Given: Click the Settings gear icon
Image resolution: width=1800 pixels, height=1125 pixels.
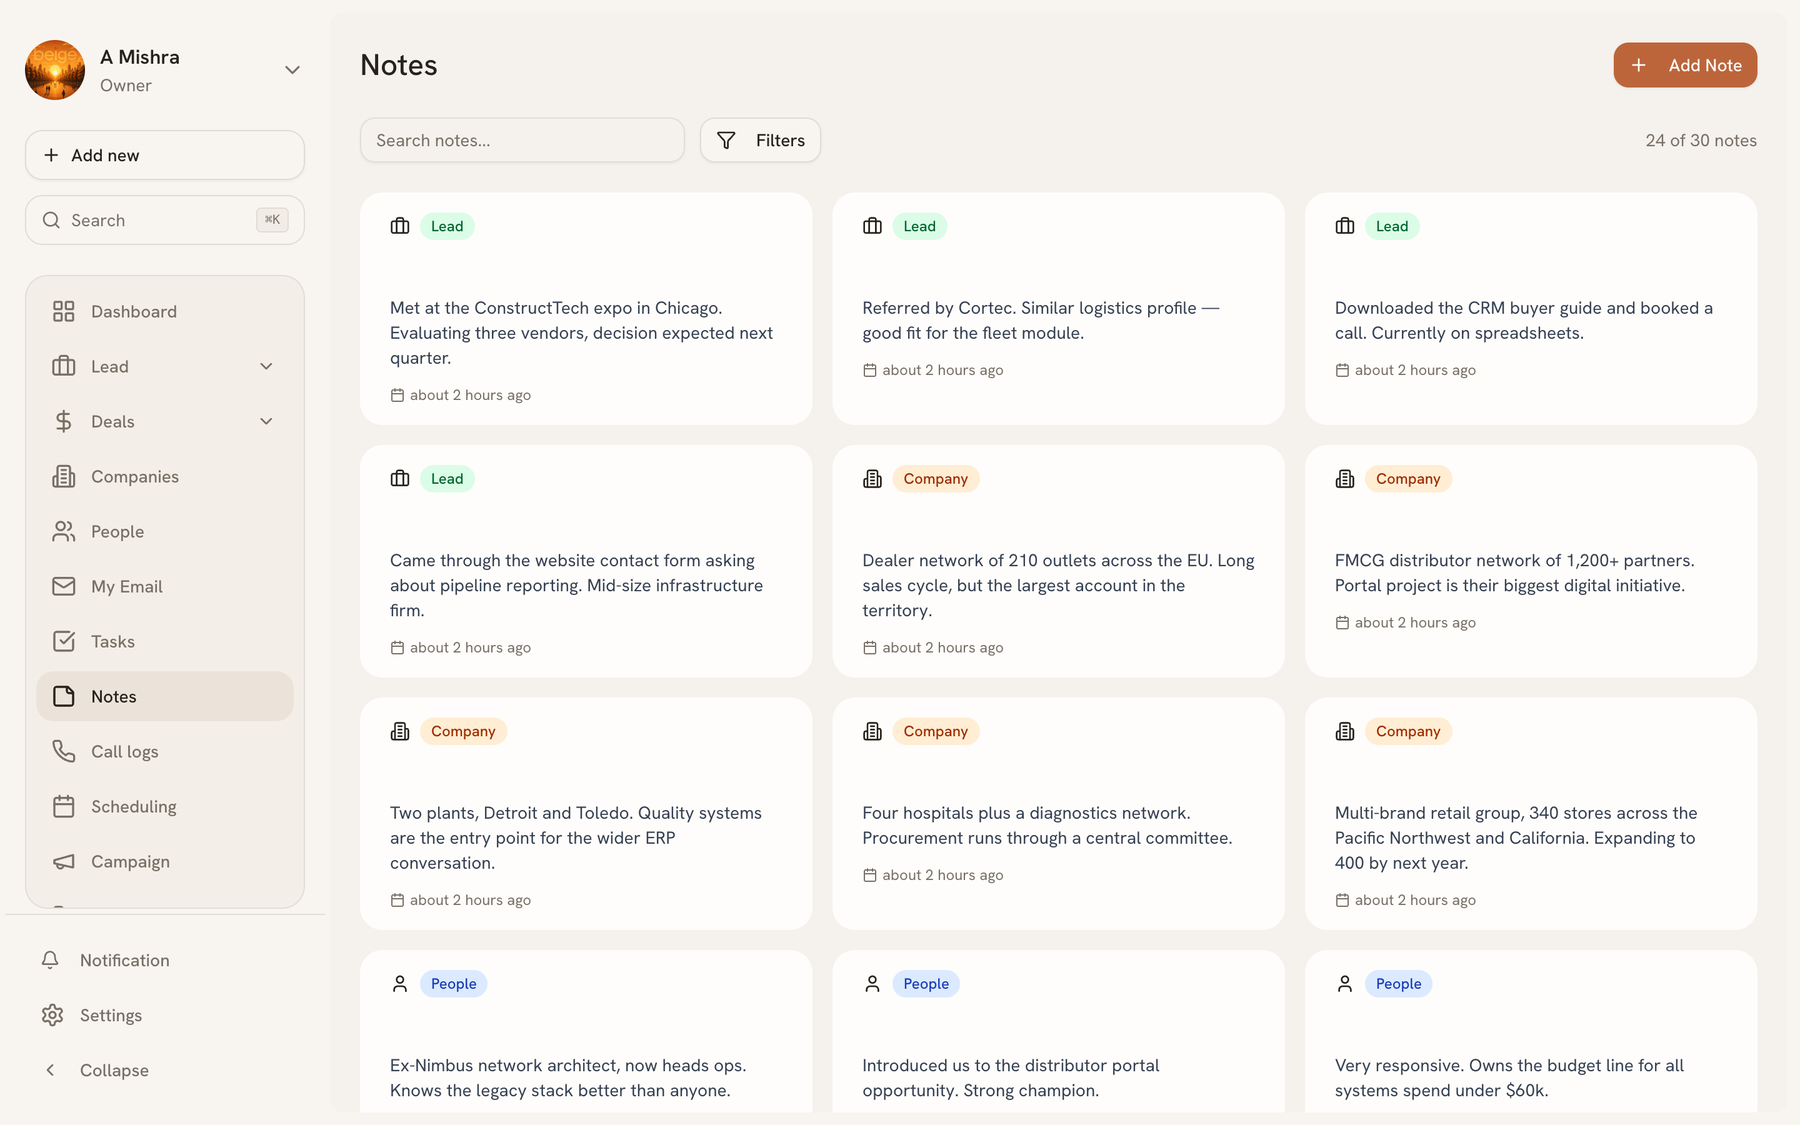Looking at the screenshot, I should tap(52, 1015).
